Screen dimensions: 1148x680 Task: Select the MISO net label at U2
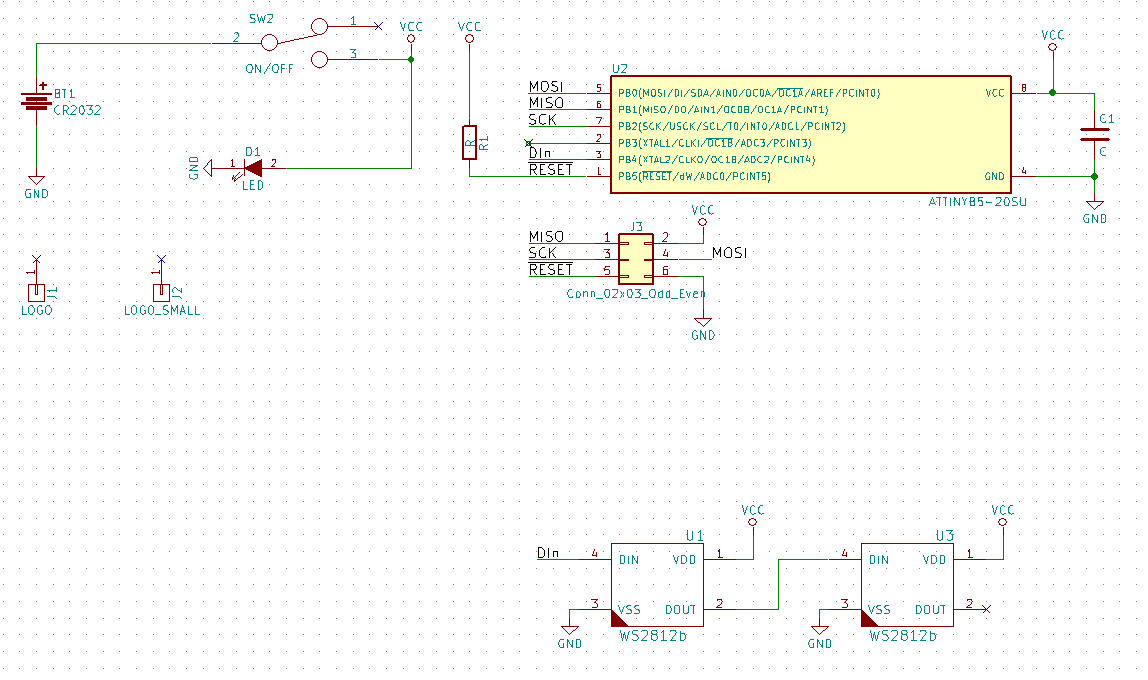point(546,103)
